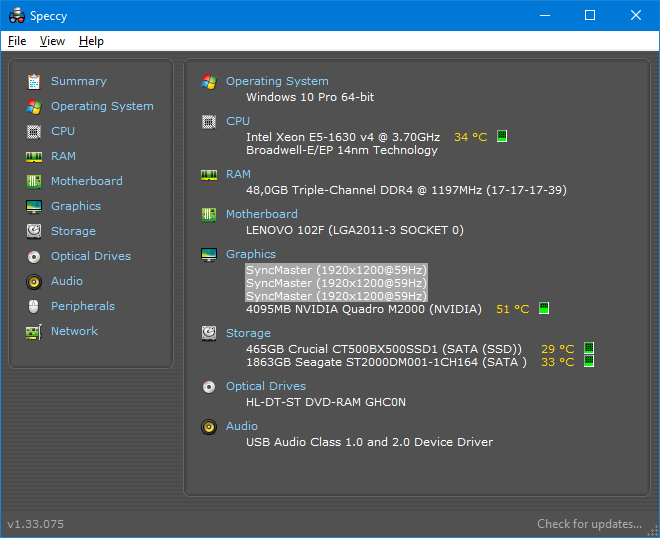Click RAM heading in summary pane
Screen dimensions: 660x538
click(x=238, y=174)
